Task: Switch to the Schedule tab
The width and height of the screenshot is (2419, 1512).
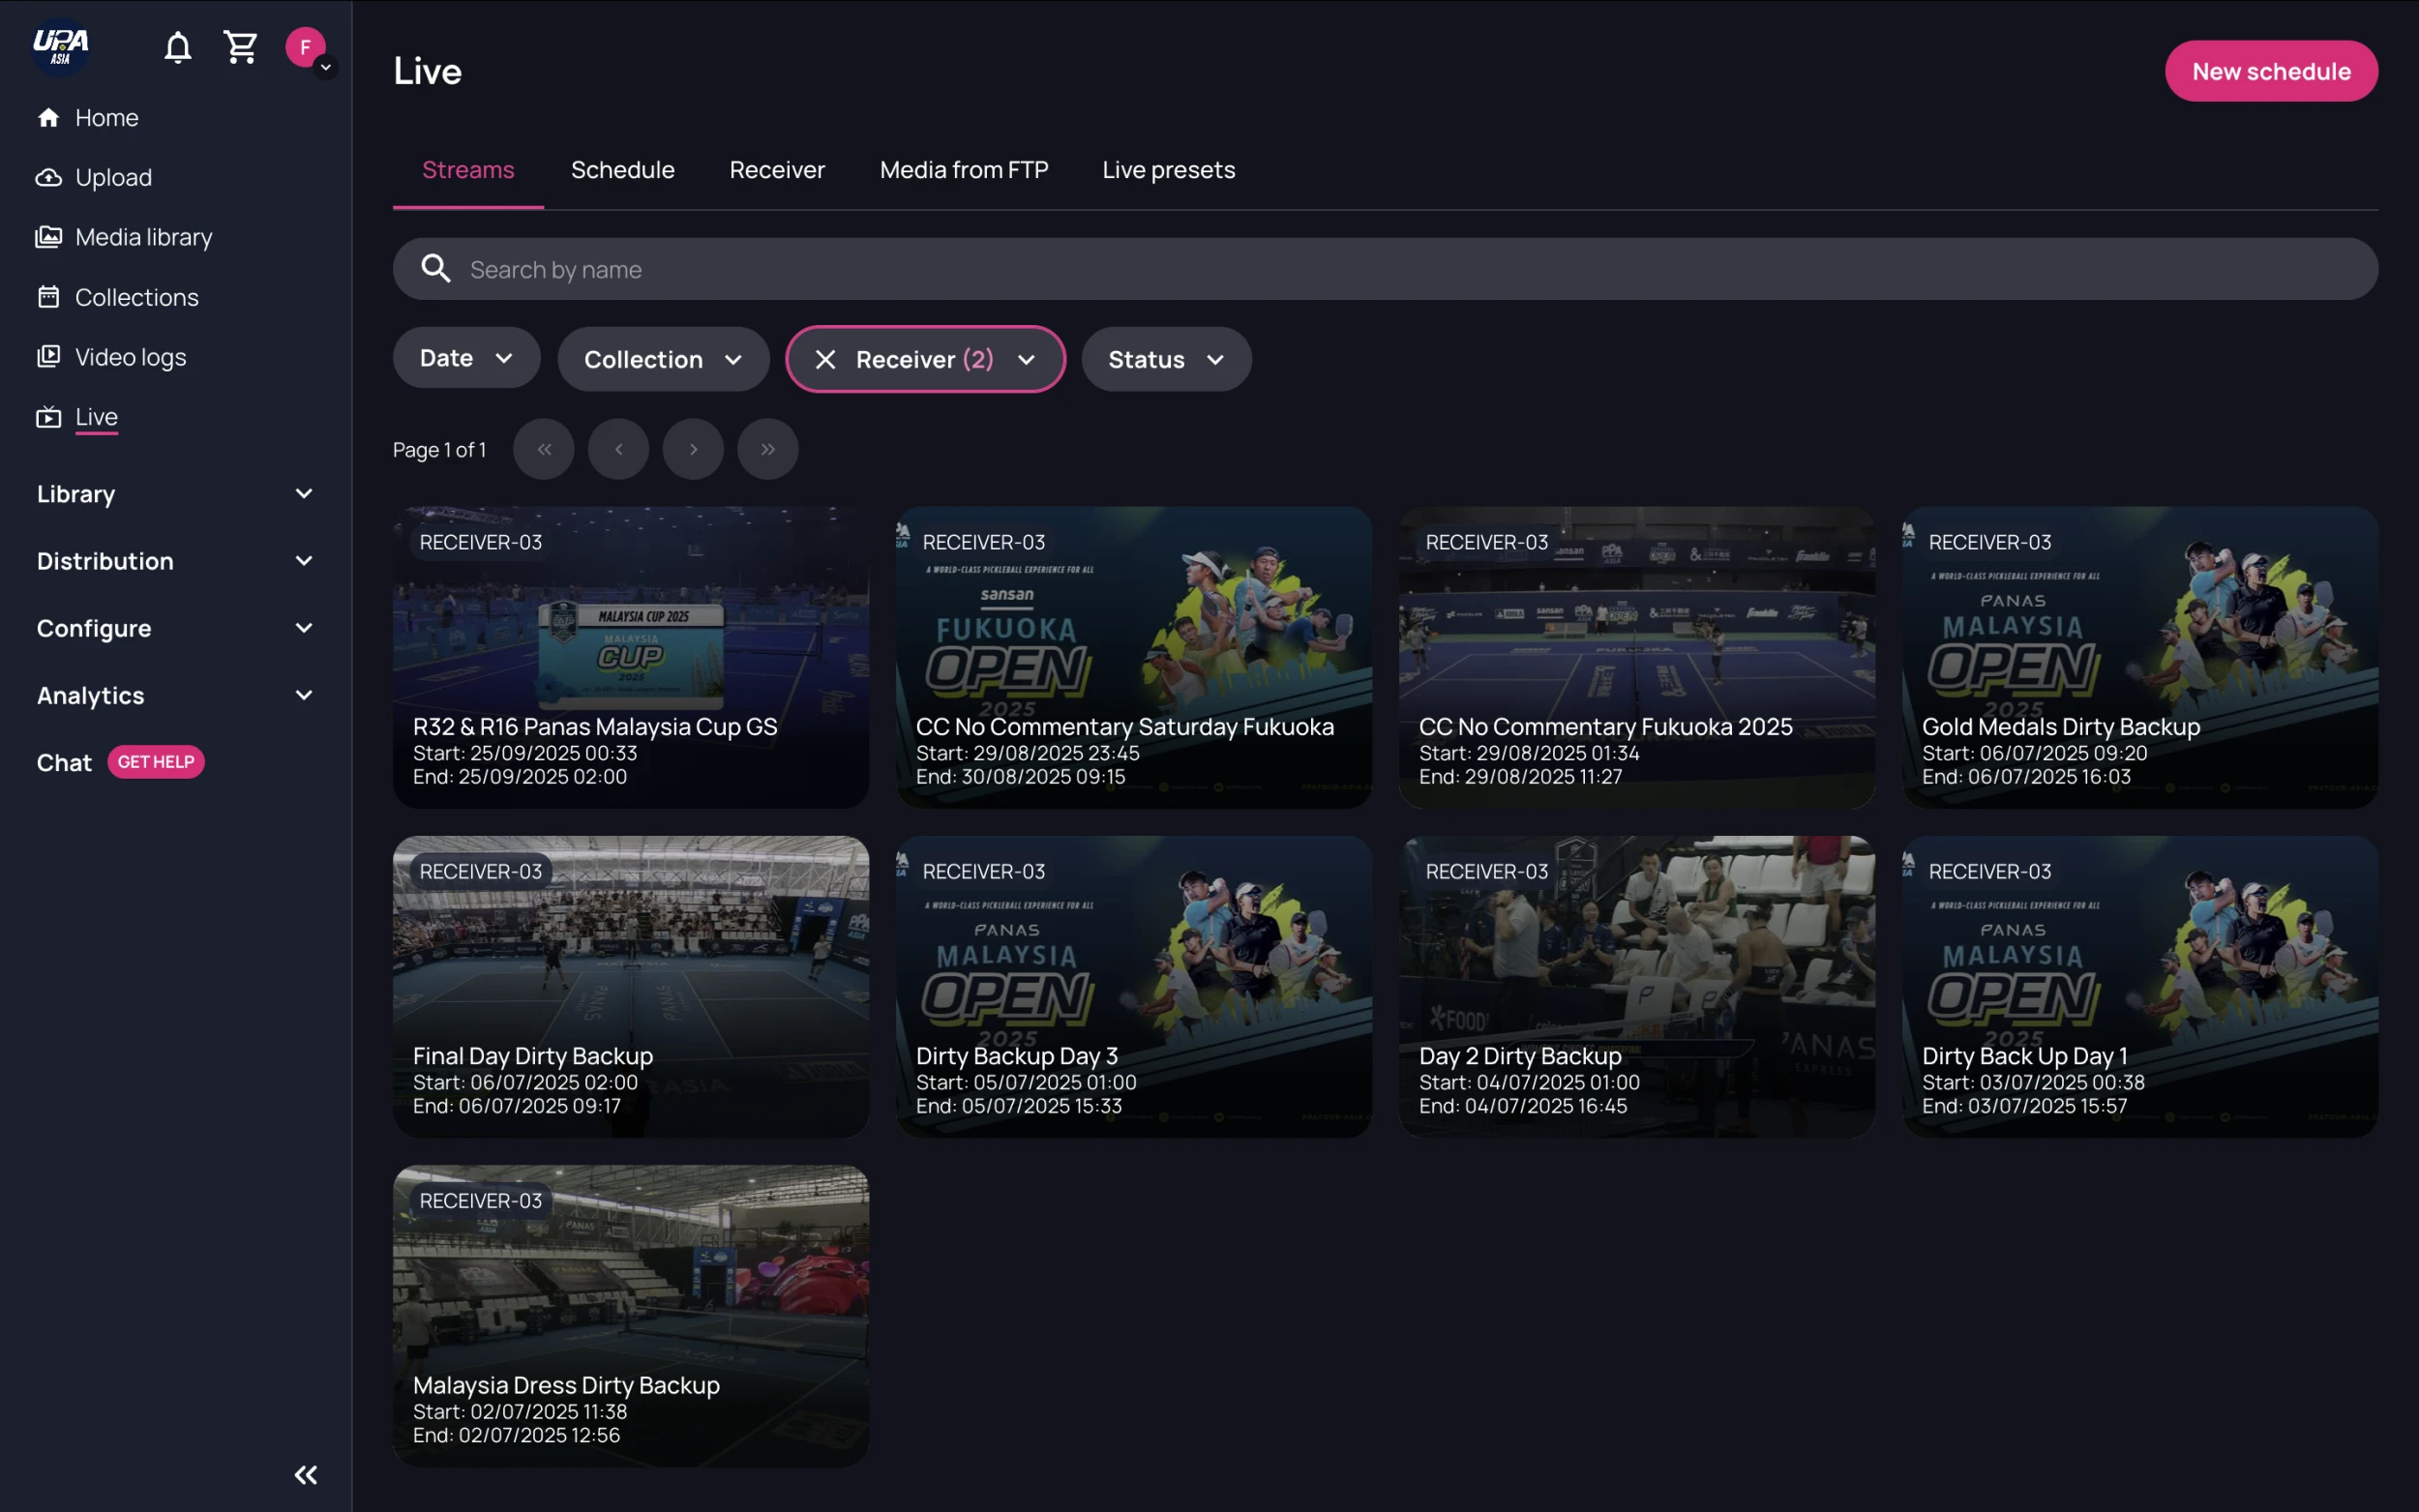Action: 622,170
